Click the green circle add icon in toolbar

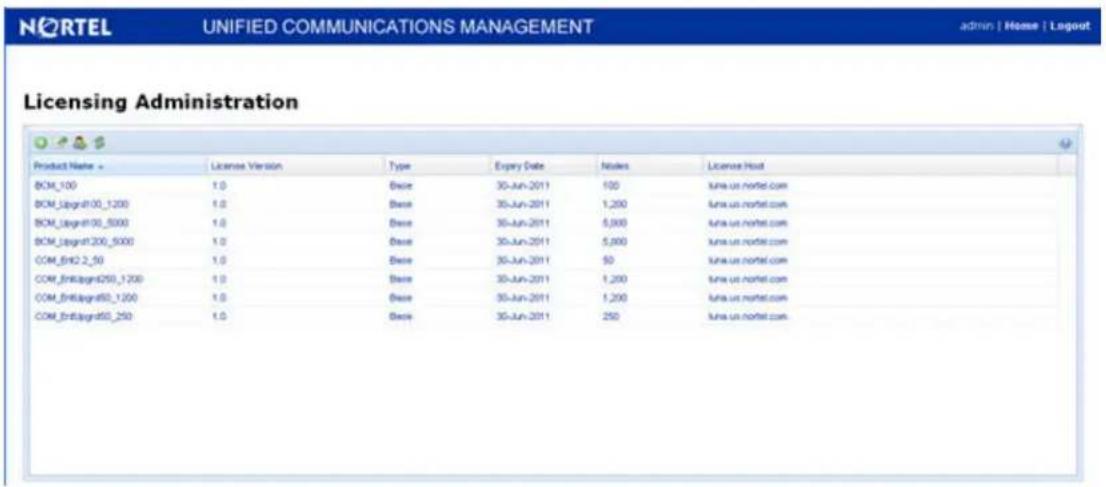[x=41, y=143]
